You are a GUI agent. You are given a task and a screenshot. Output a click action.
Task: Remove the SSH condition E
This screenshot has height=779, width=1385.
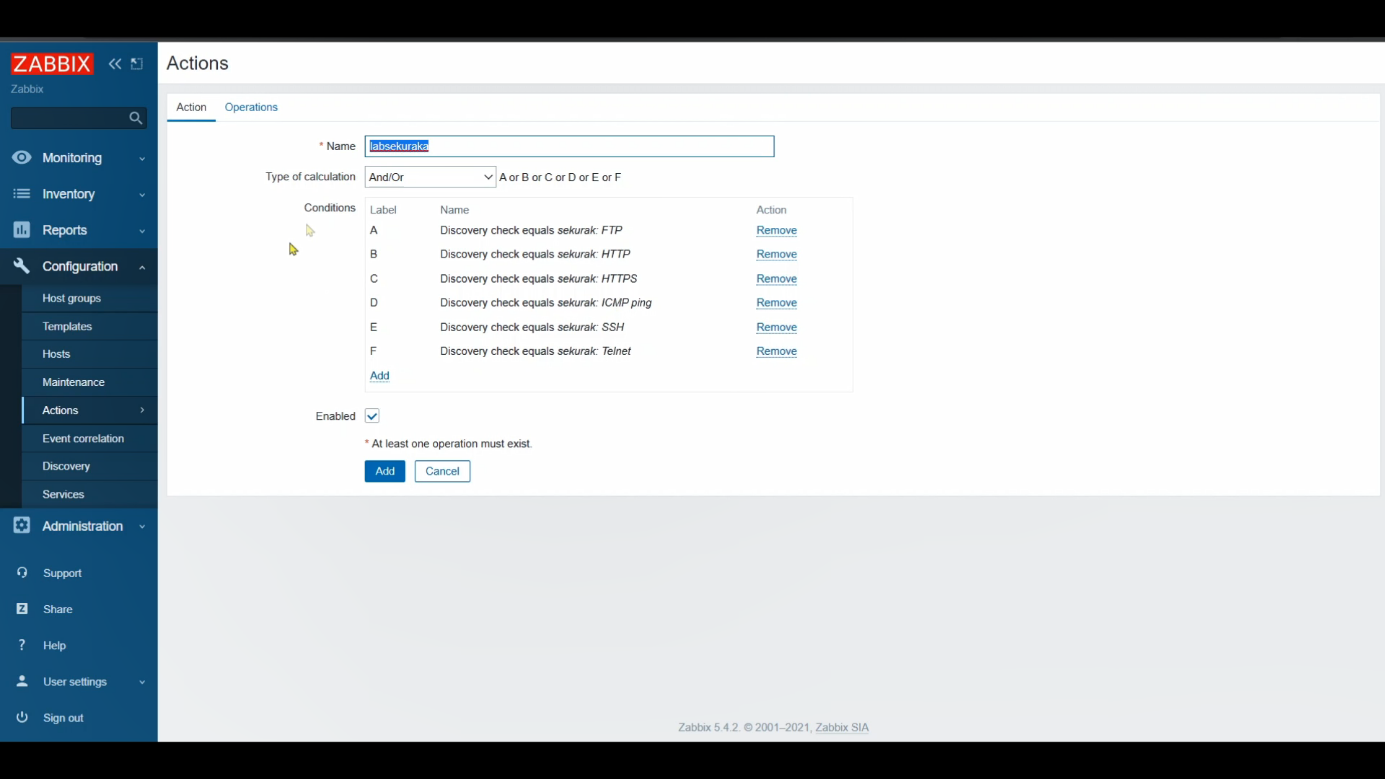[x=776, y=327]
